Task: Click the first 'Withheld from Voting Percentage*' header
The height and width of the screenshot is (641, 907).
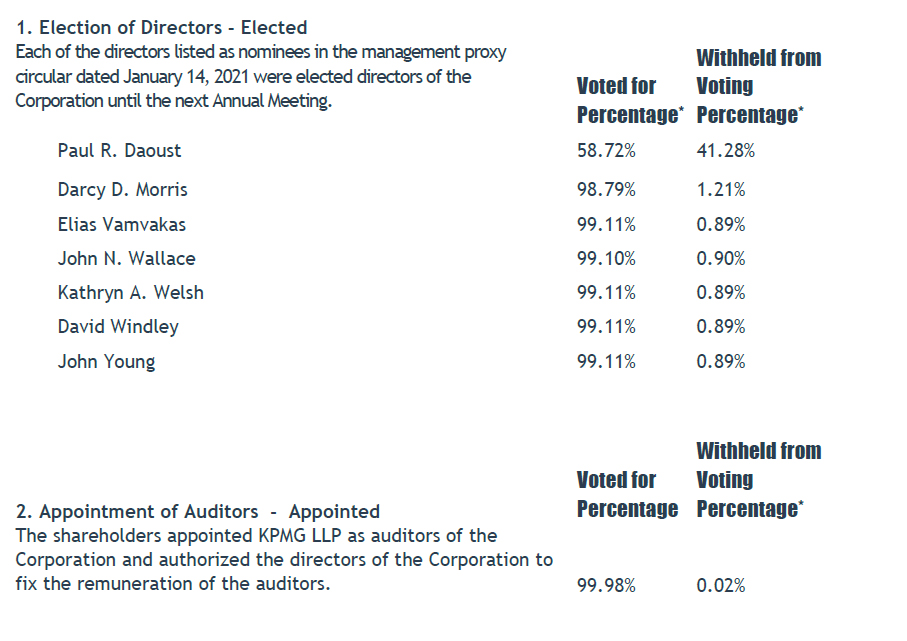Action: [758, 86]
